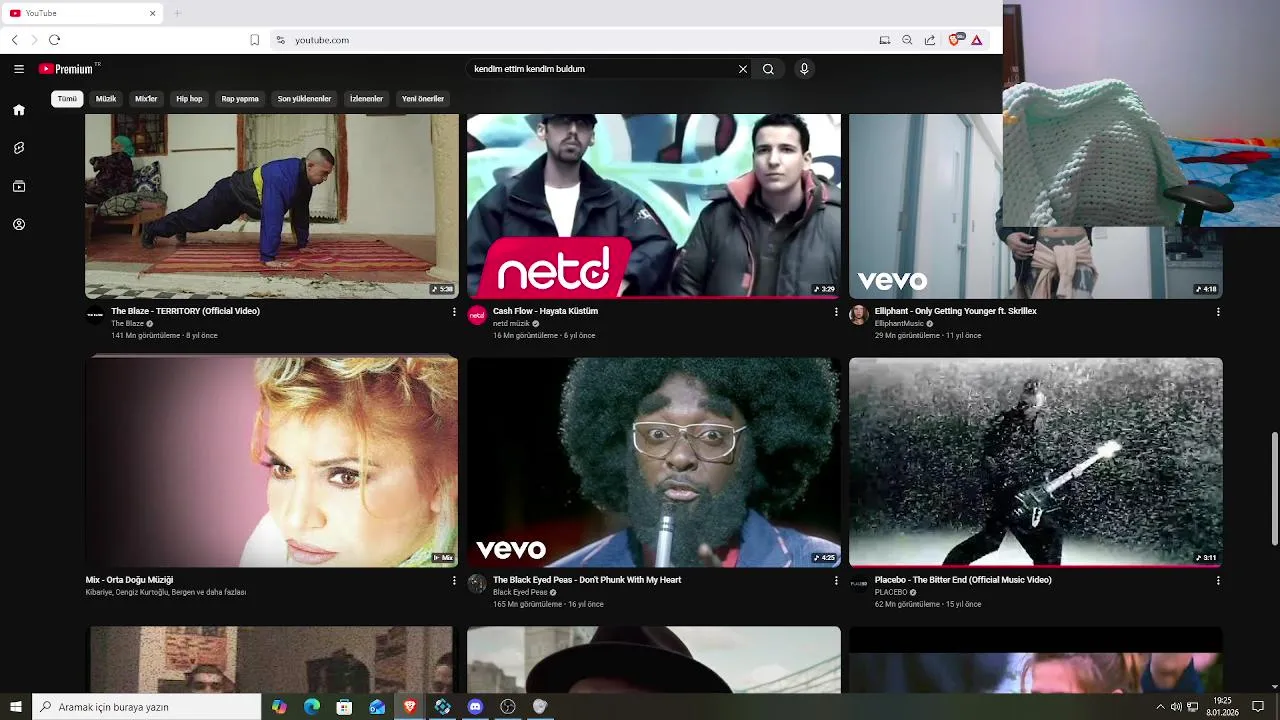
Task: Play the Placebo guitar thumbnail
Action: point(1036,462)
